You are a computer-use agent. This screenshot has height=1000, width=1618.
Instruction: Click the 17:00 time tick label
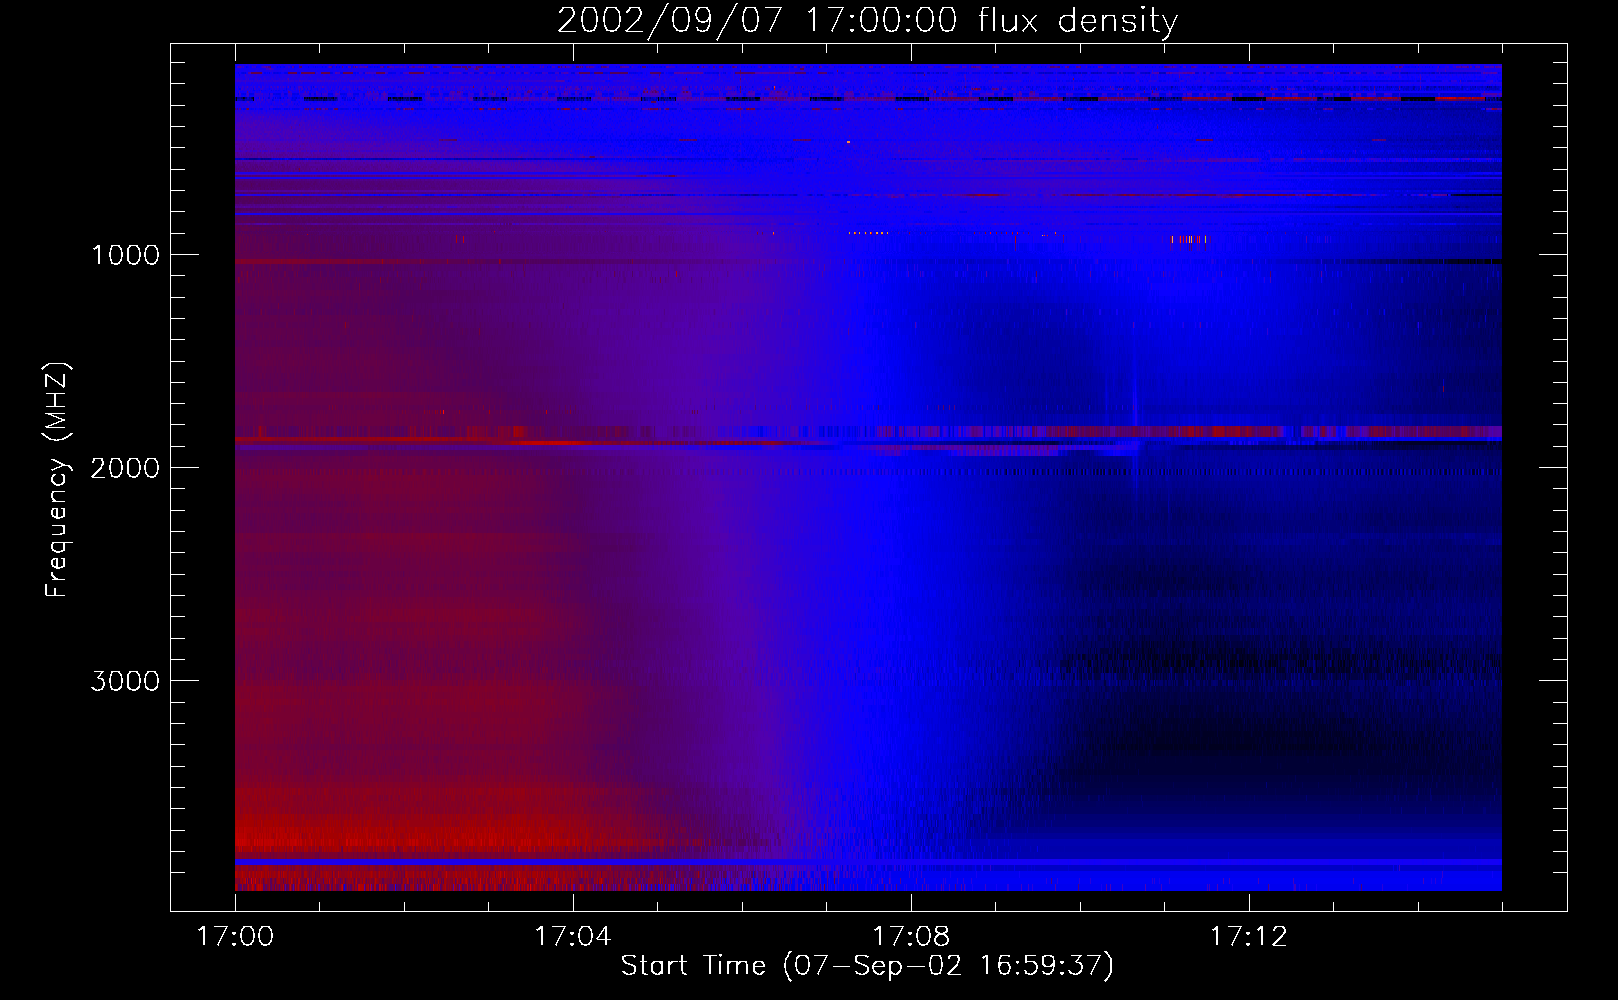coord(235,936)
